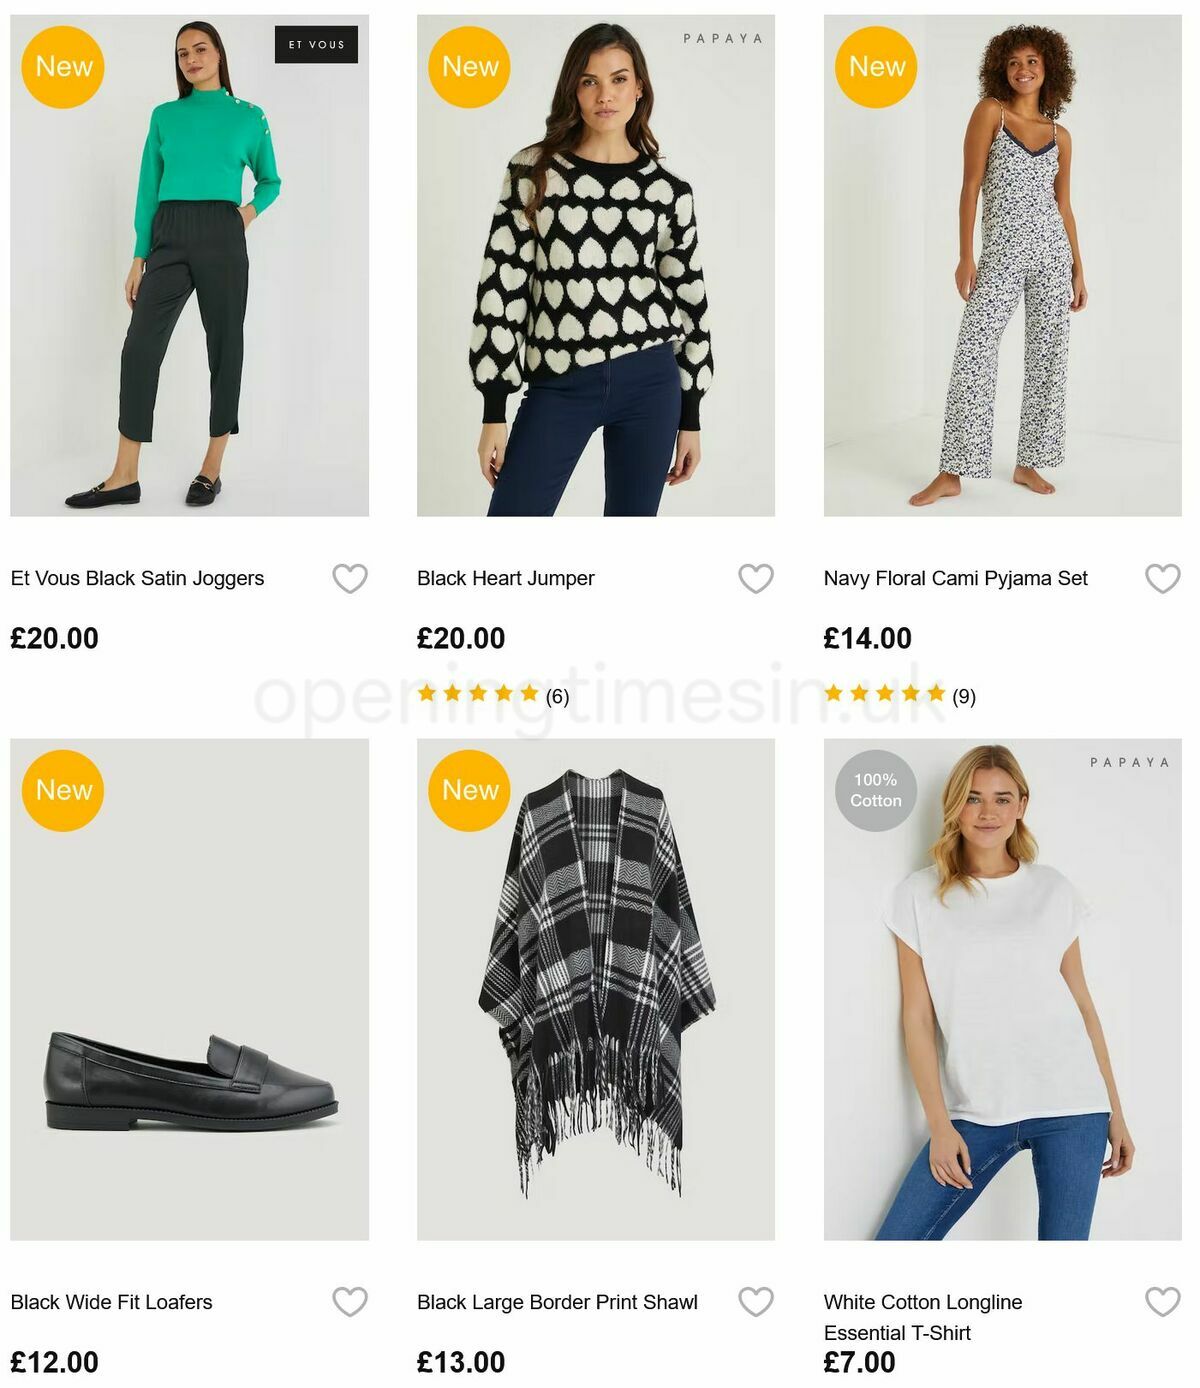1200x1388 pixels.
Task: Open the ET VOUS brand label
Action: [316, 44]
